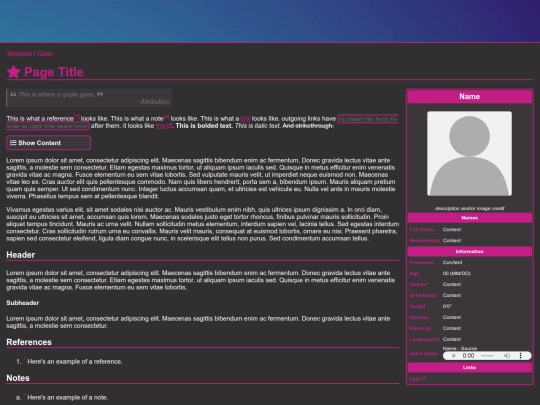540x405 pixels.
Task: Click the 'Header' section heading
Action: pyautogui.click(x=21, y=255)
